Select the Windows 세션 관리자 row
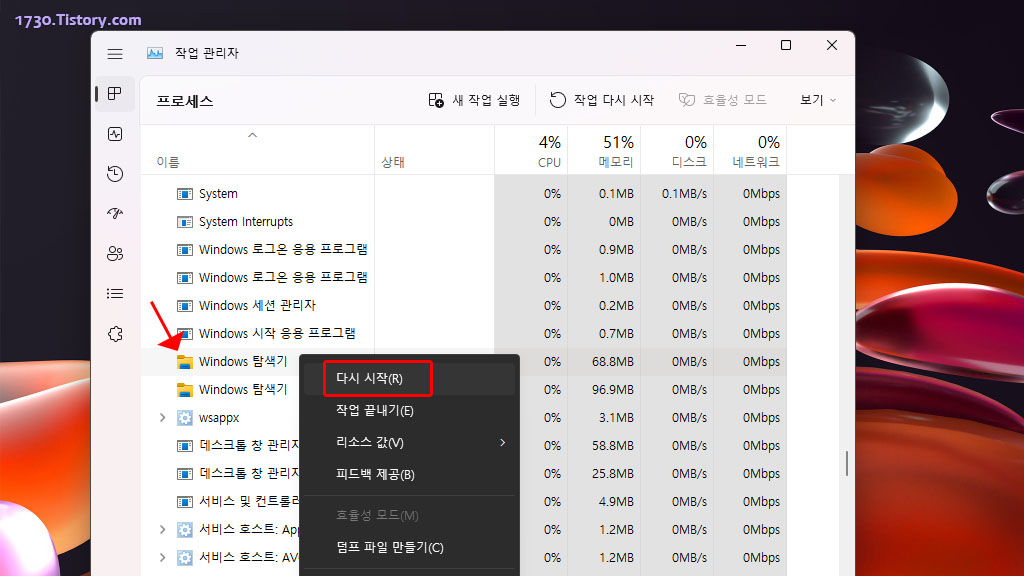 (464, 306)
